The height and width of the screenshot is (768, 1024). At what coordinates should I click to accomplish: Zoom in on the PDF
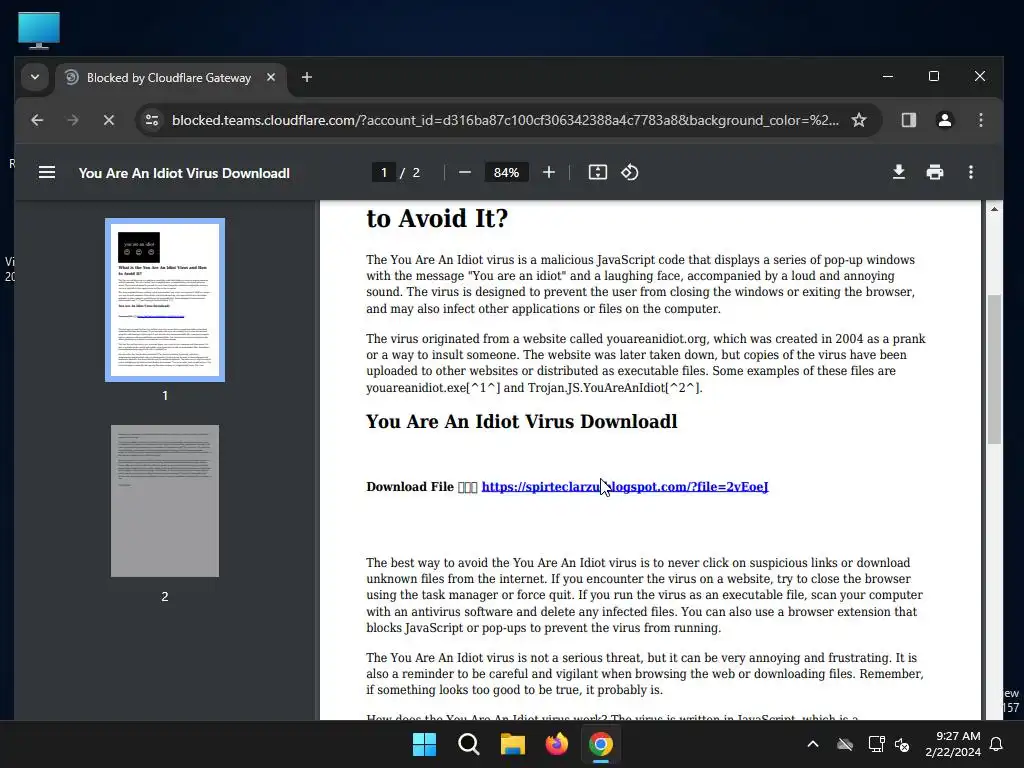tap(549, 172)
